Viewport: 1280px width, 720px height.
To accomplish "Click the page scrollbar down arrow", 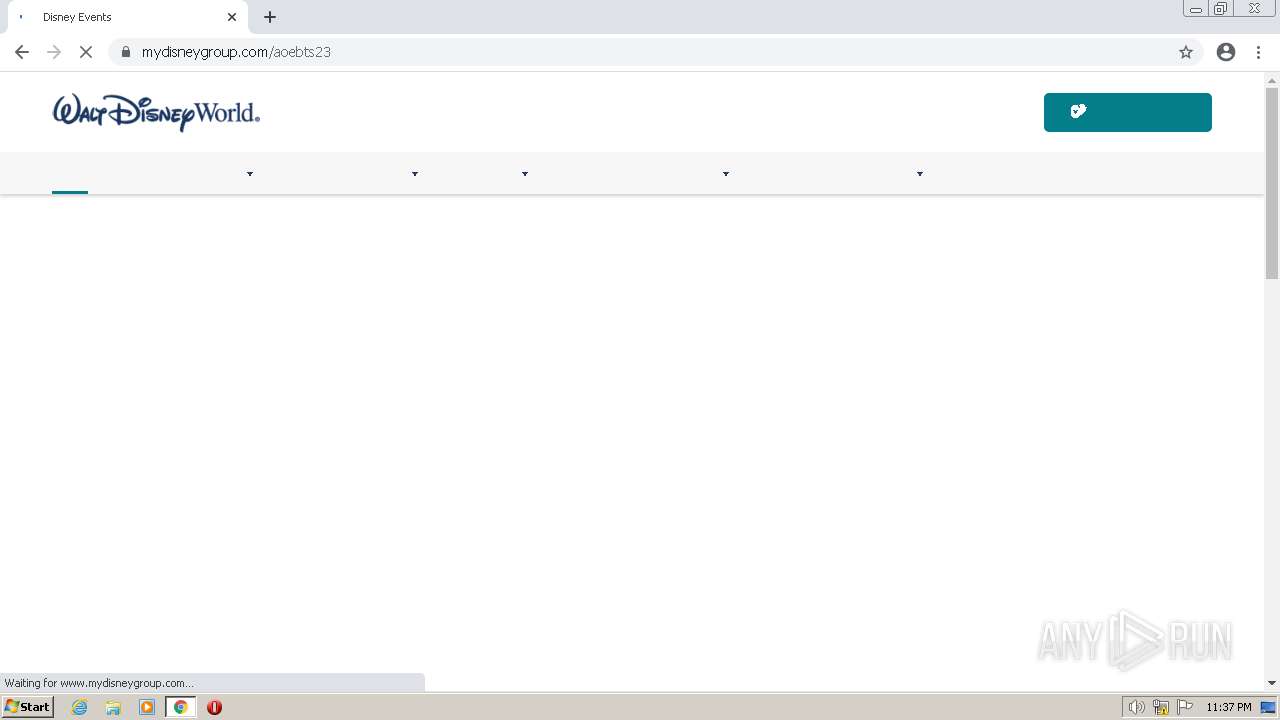I will click(1272, 683).
